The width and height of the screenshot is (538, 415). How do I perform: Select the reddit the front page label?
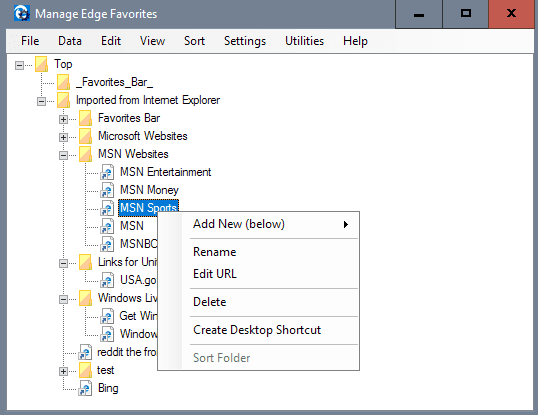pos(127,352)
